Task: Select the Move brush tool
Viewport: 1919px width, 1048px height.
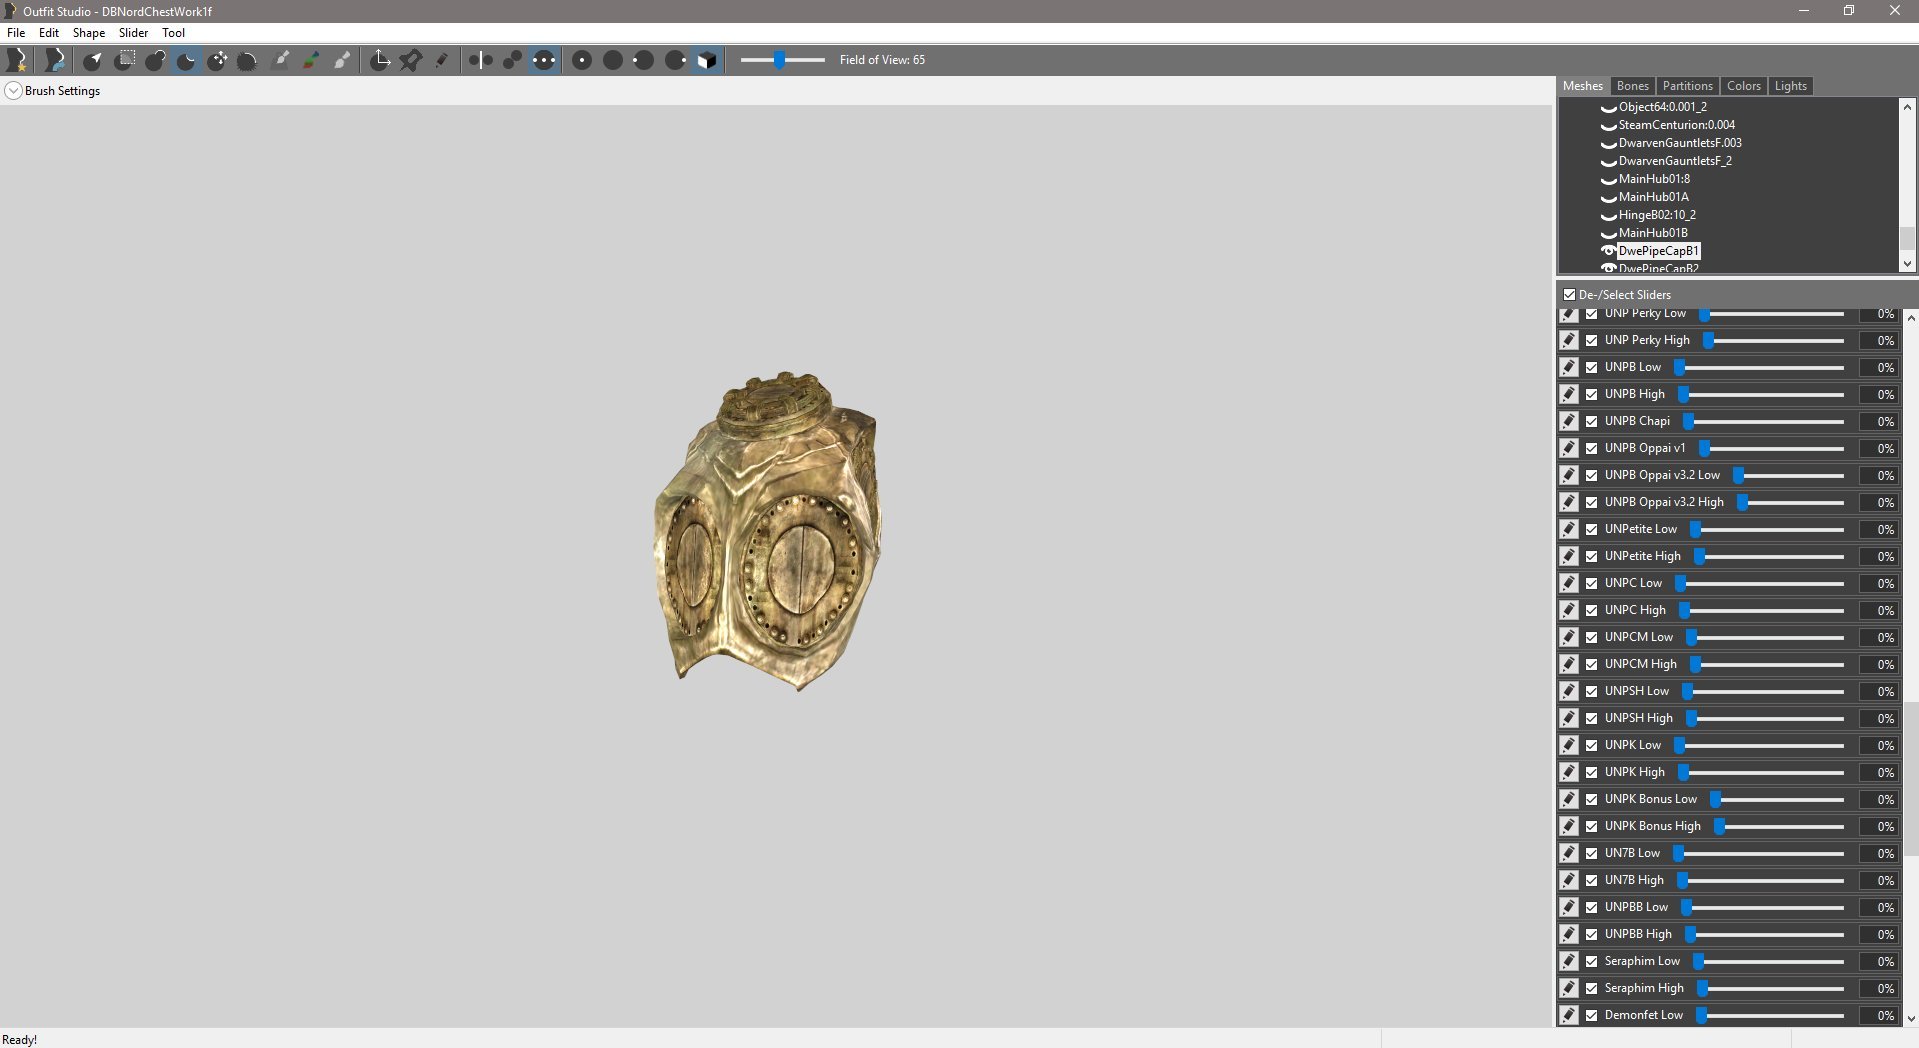Action: point(217,60)
